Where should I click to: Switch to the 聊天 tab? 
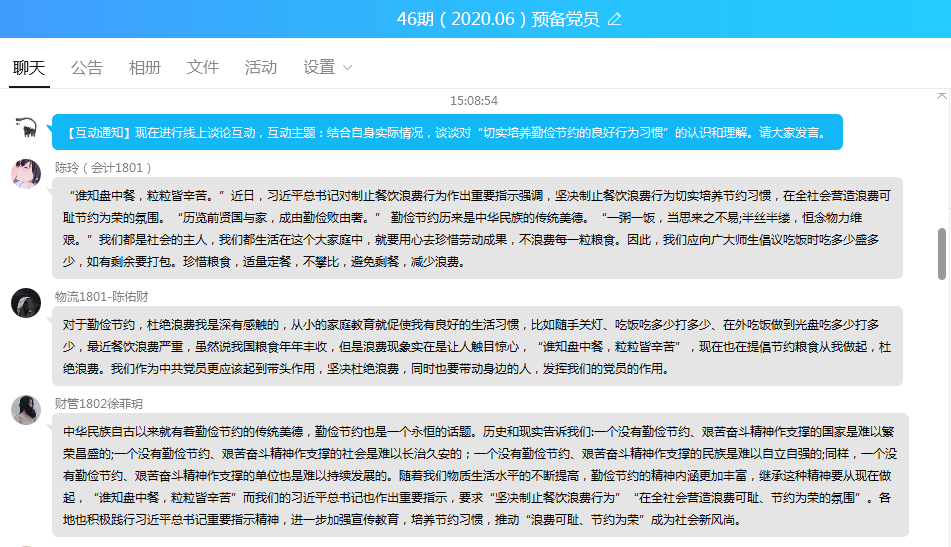click(29, 67)
